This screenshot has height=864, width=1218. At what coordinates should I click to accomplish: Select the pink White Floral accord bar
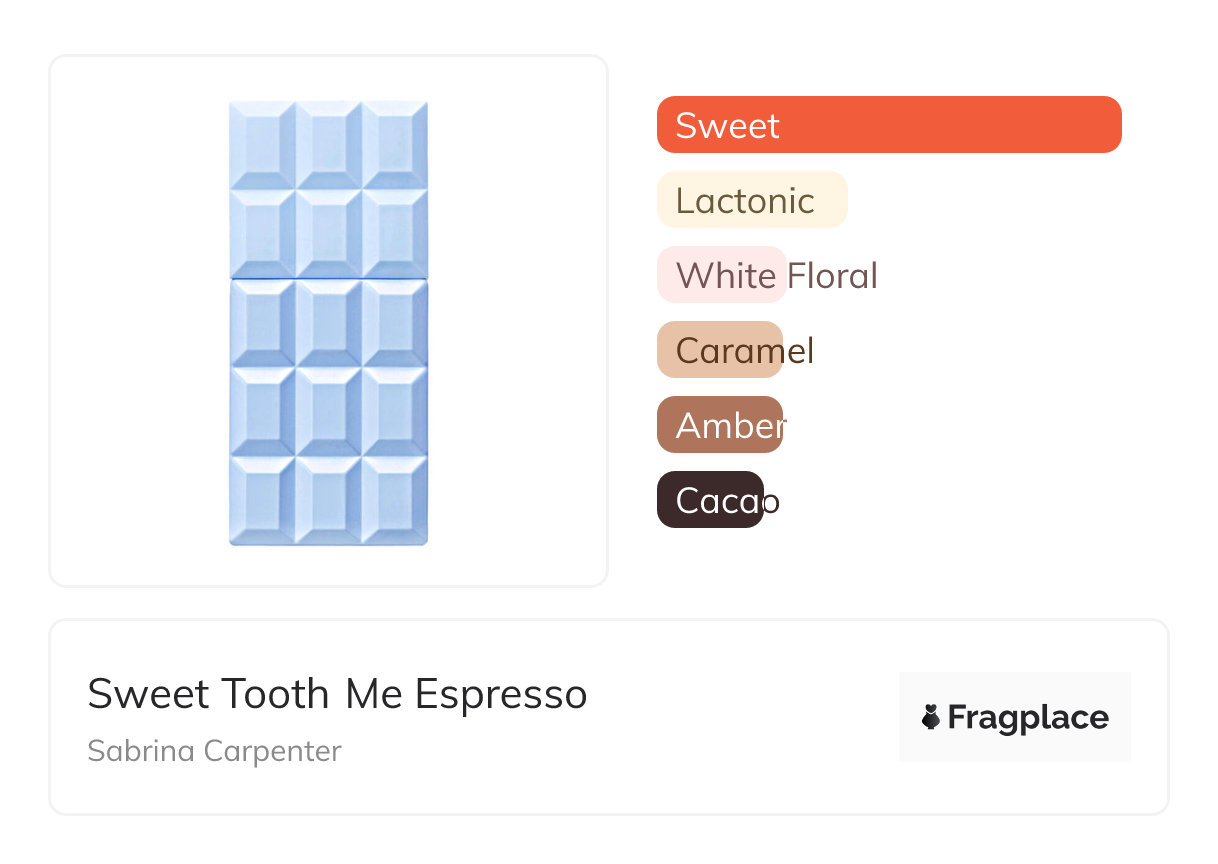click(721, 275)
